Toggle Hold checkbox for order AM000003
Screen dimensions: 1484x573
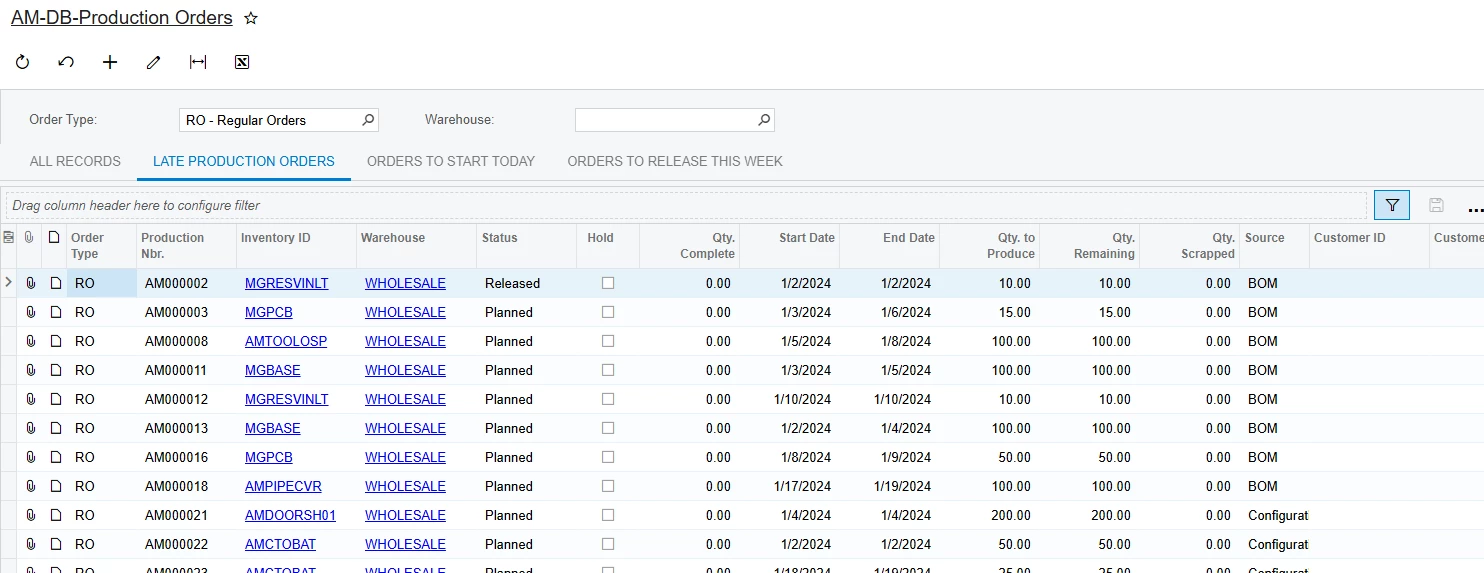608,312
